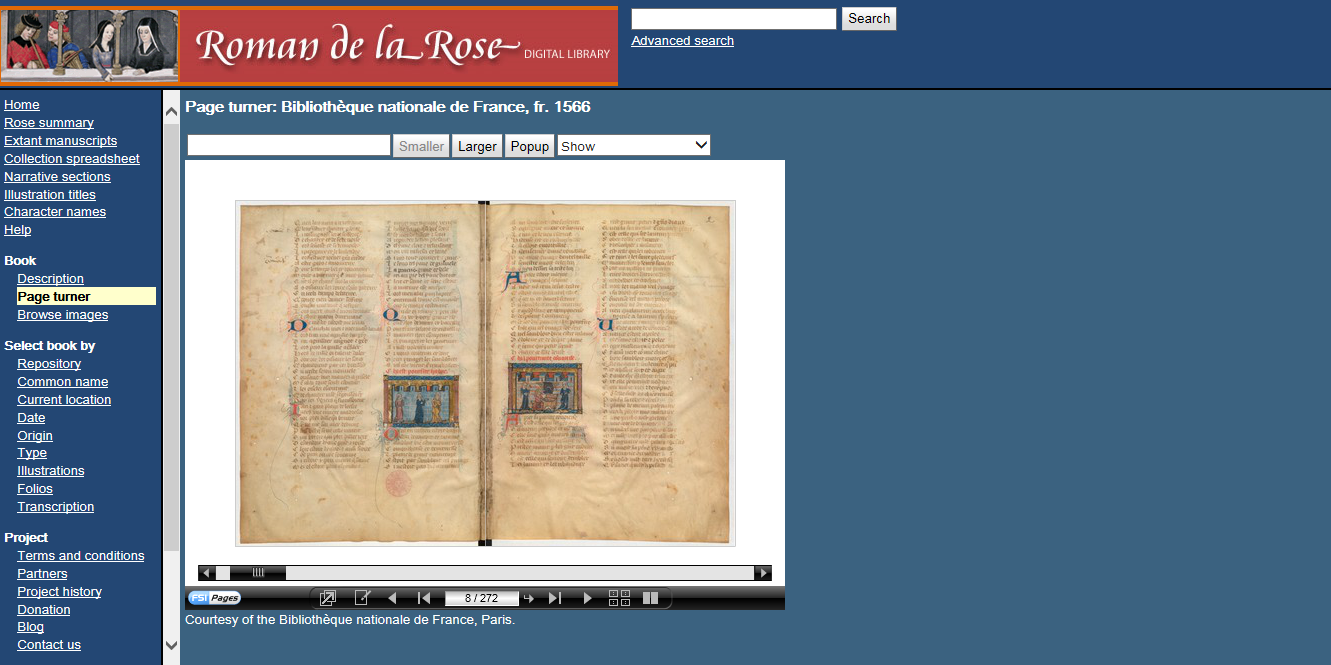Open Character names
1331x665 pixels.
(55, 212)
